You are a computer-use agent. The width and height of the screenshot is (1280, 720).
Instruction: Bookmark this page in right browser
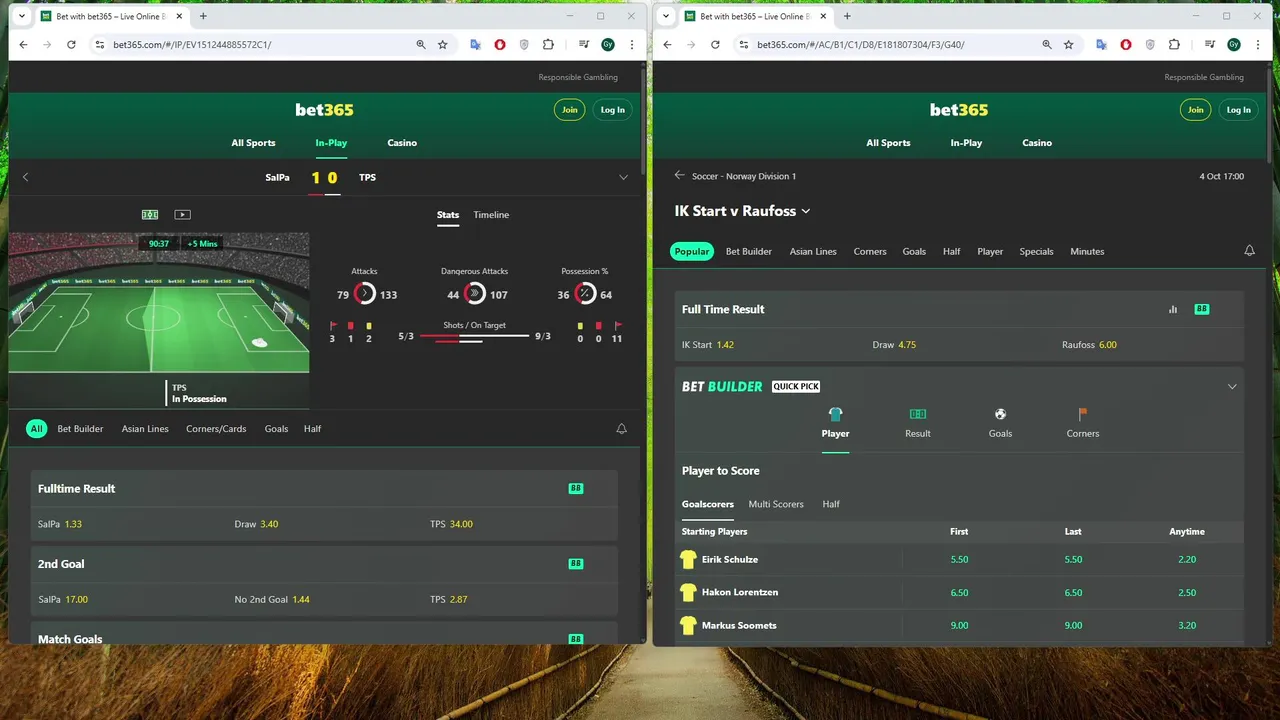1069,44
